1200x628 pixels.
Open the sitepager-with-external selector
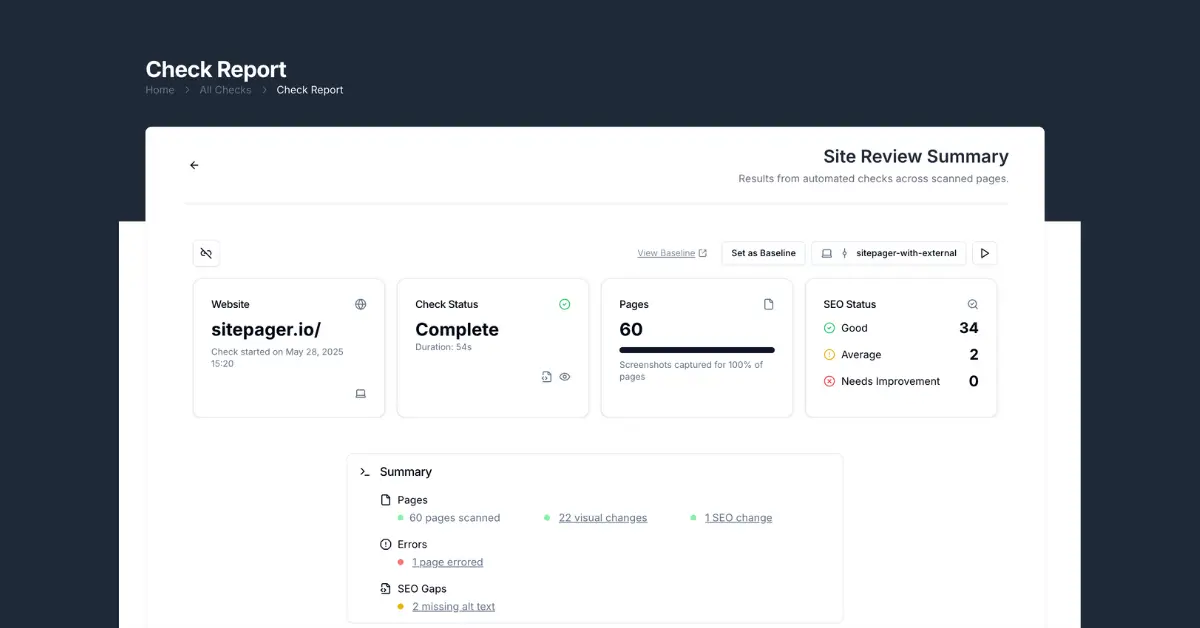(x=888, y=253)
